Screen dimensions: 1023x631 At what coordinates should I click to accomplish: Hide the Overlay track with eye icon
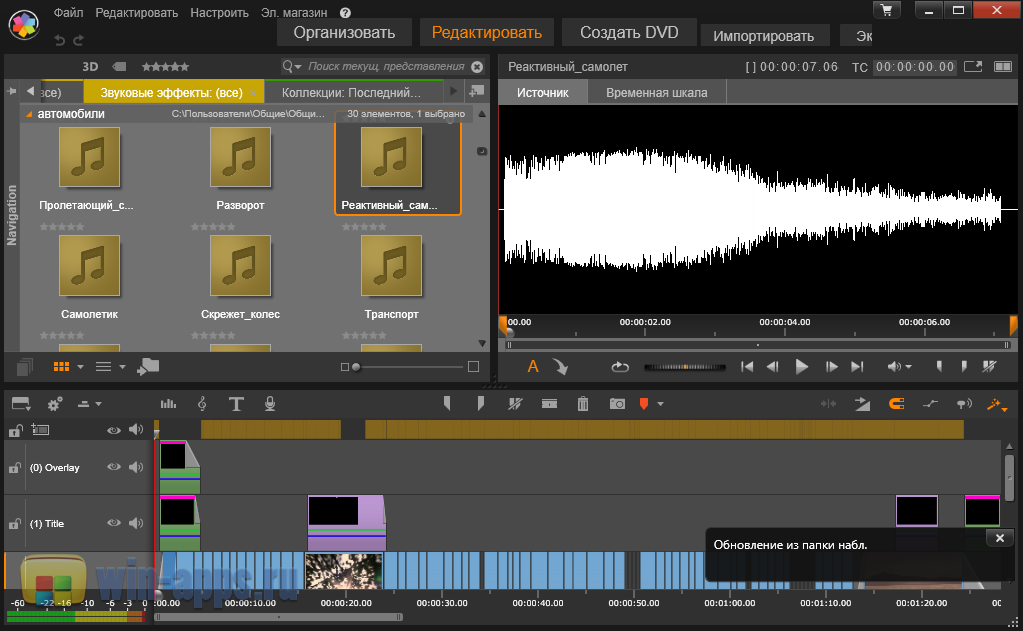click(114, 467)
